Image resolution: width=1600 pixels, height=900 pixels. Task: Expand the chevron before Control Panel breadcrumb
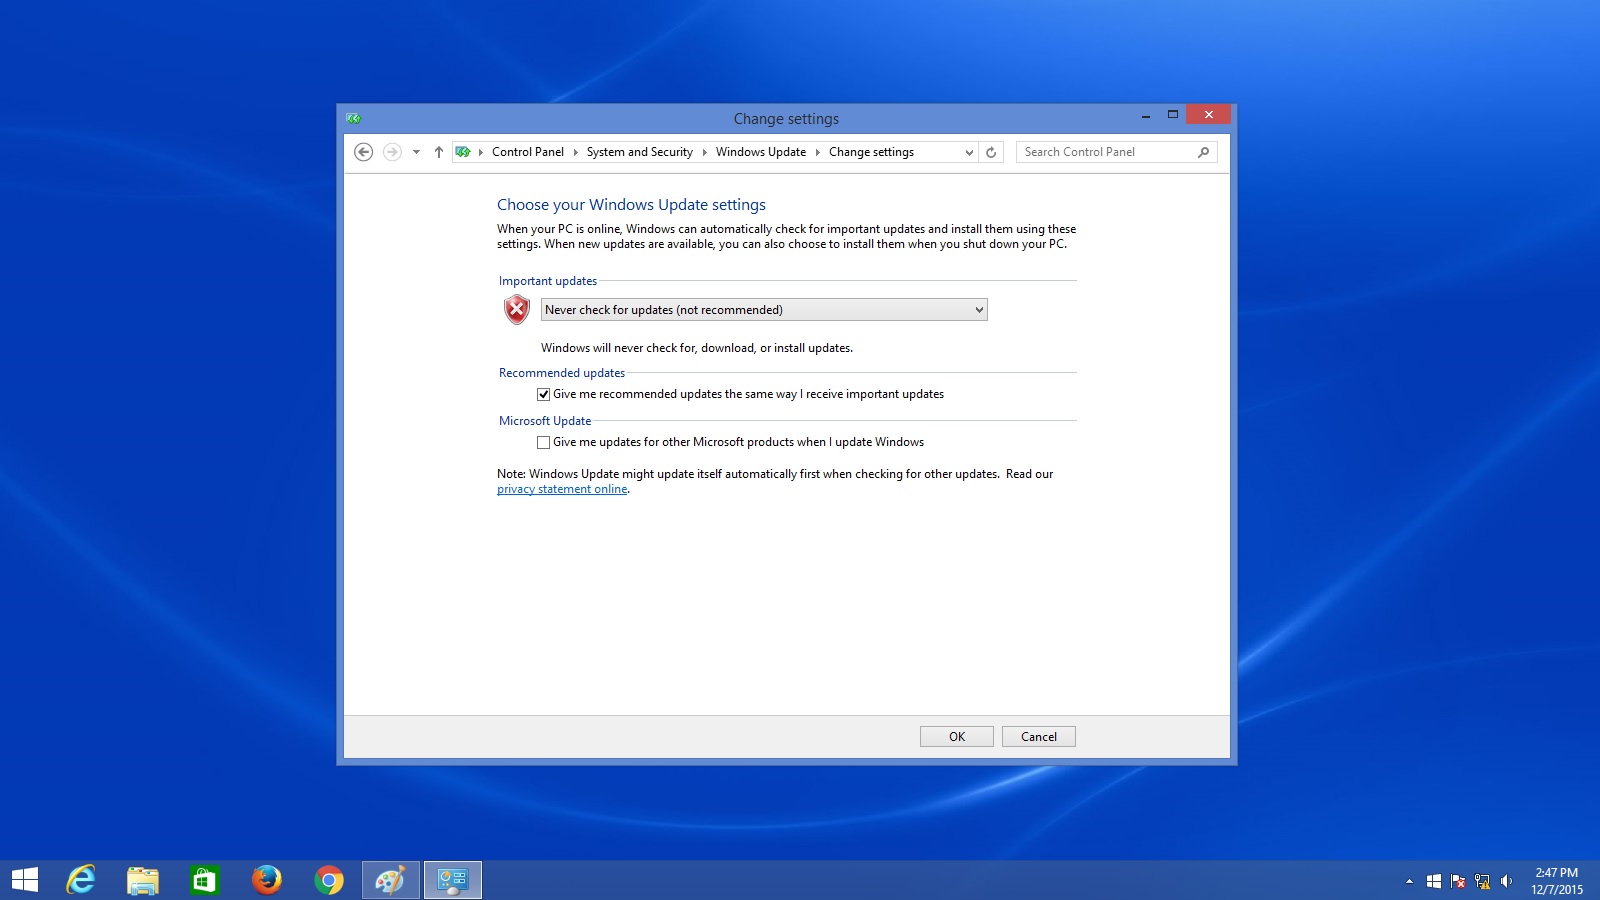[481, 152]
